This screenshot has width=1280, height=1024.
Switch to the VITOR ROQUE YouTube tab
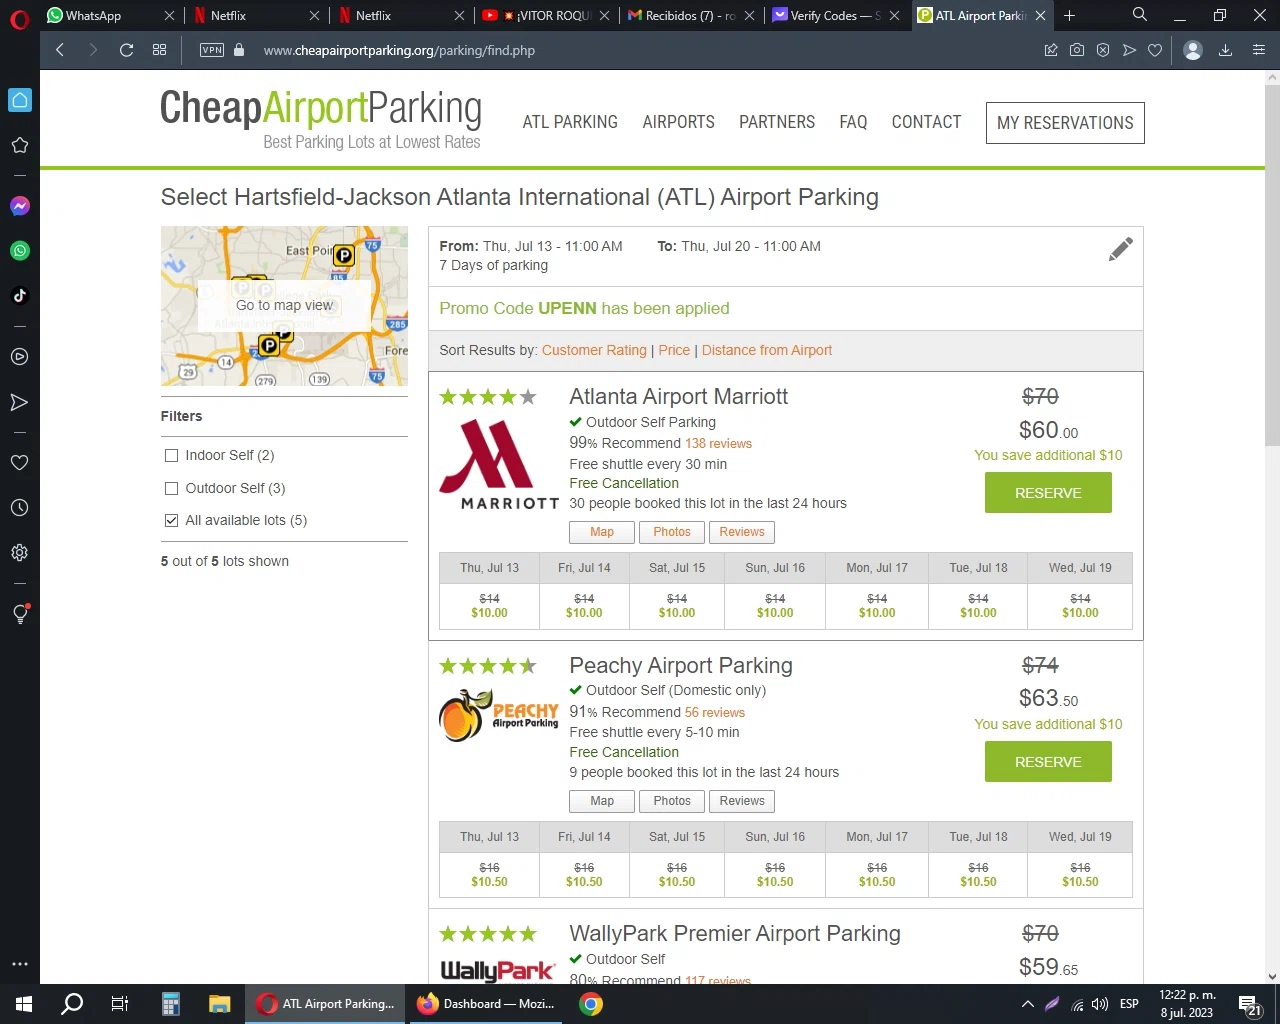point(545,15)
